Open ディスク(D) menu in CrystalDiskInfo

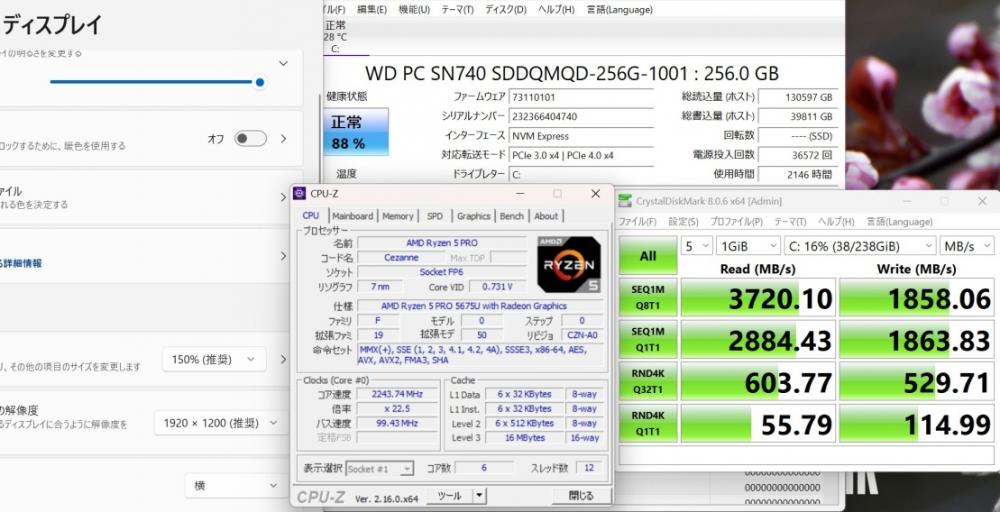(506, 10)
